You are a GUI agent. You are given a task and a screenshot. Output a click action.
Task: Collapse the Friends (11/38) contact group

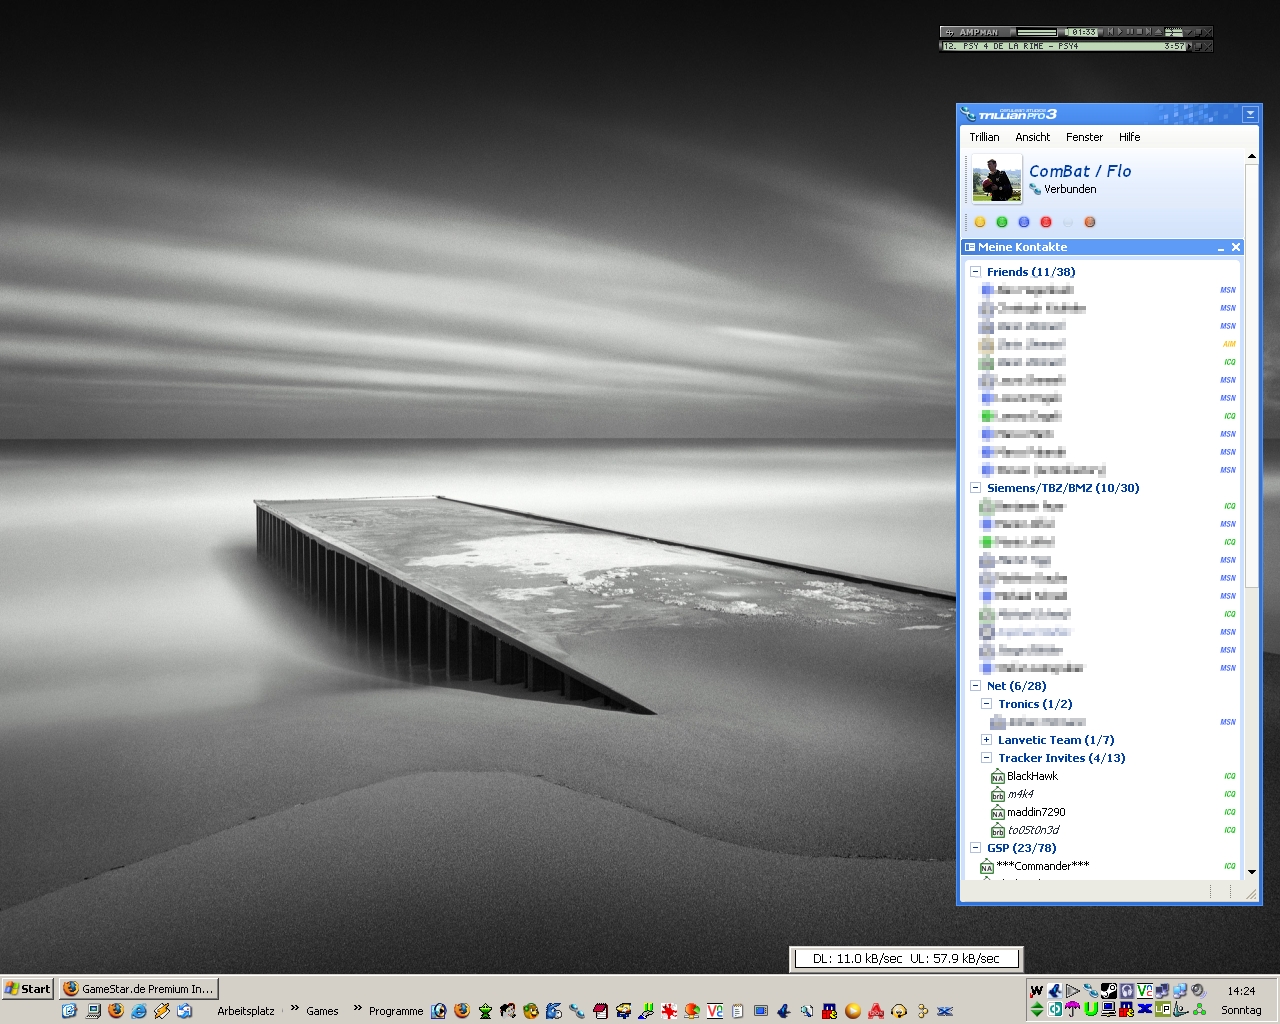click(x=975, y=272)
